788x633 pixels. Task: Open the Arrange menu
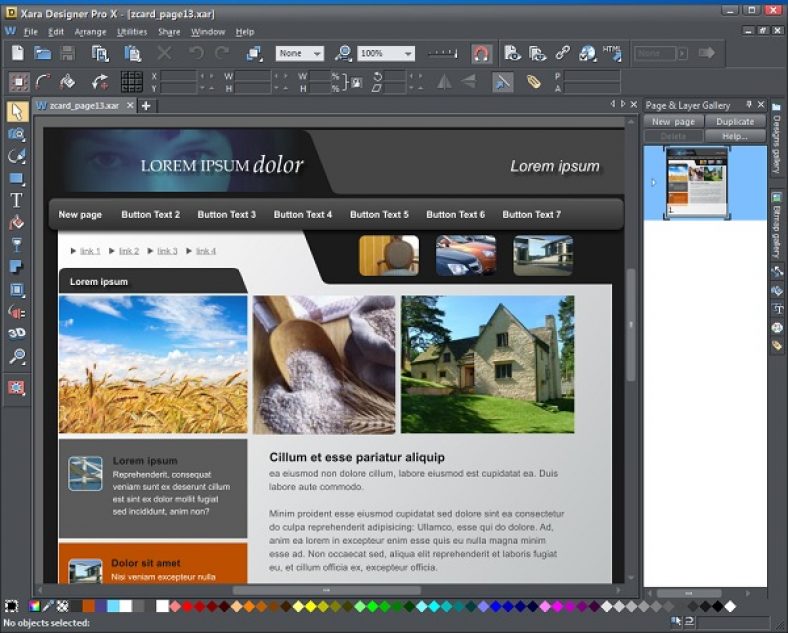[89, 32]
